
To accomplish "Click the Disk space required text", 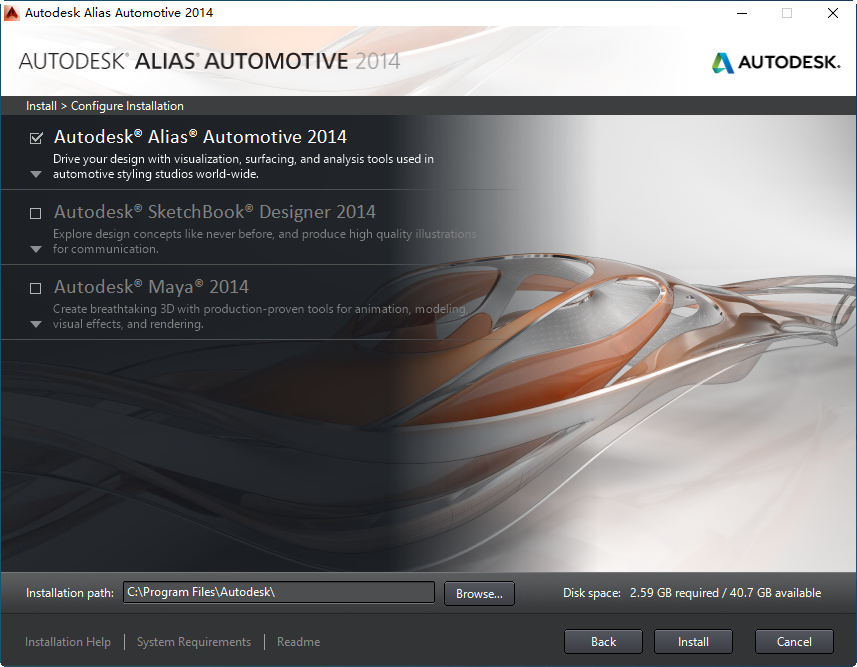I will (692, 593).
